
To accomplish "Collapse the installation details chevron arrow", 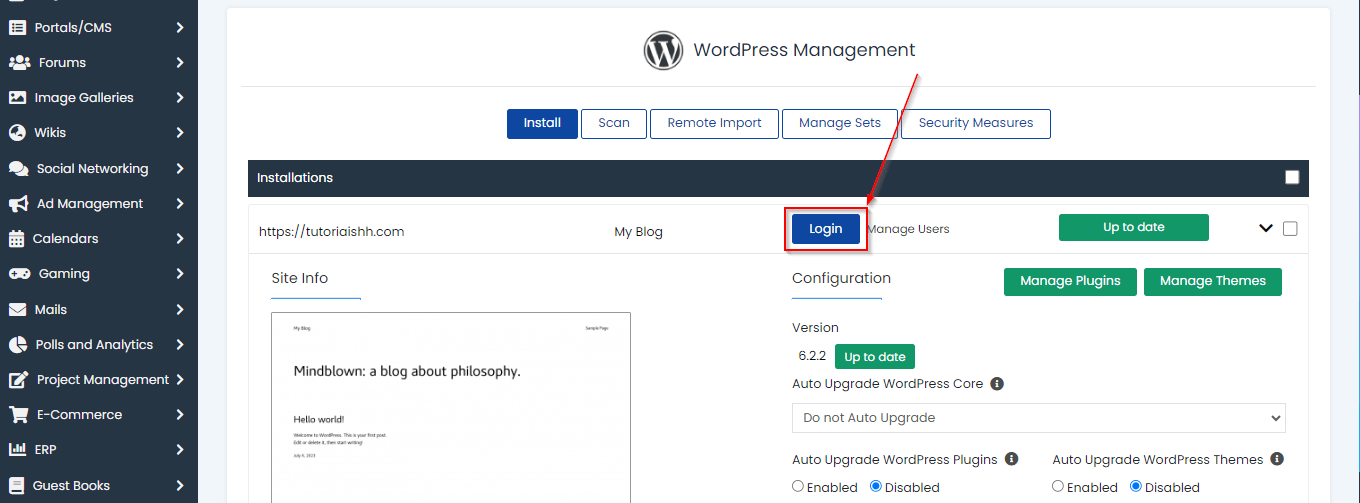I will tap(1266, 229).
